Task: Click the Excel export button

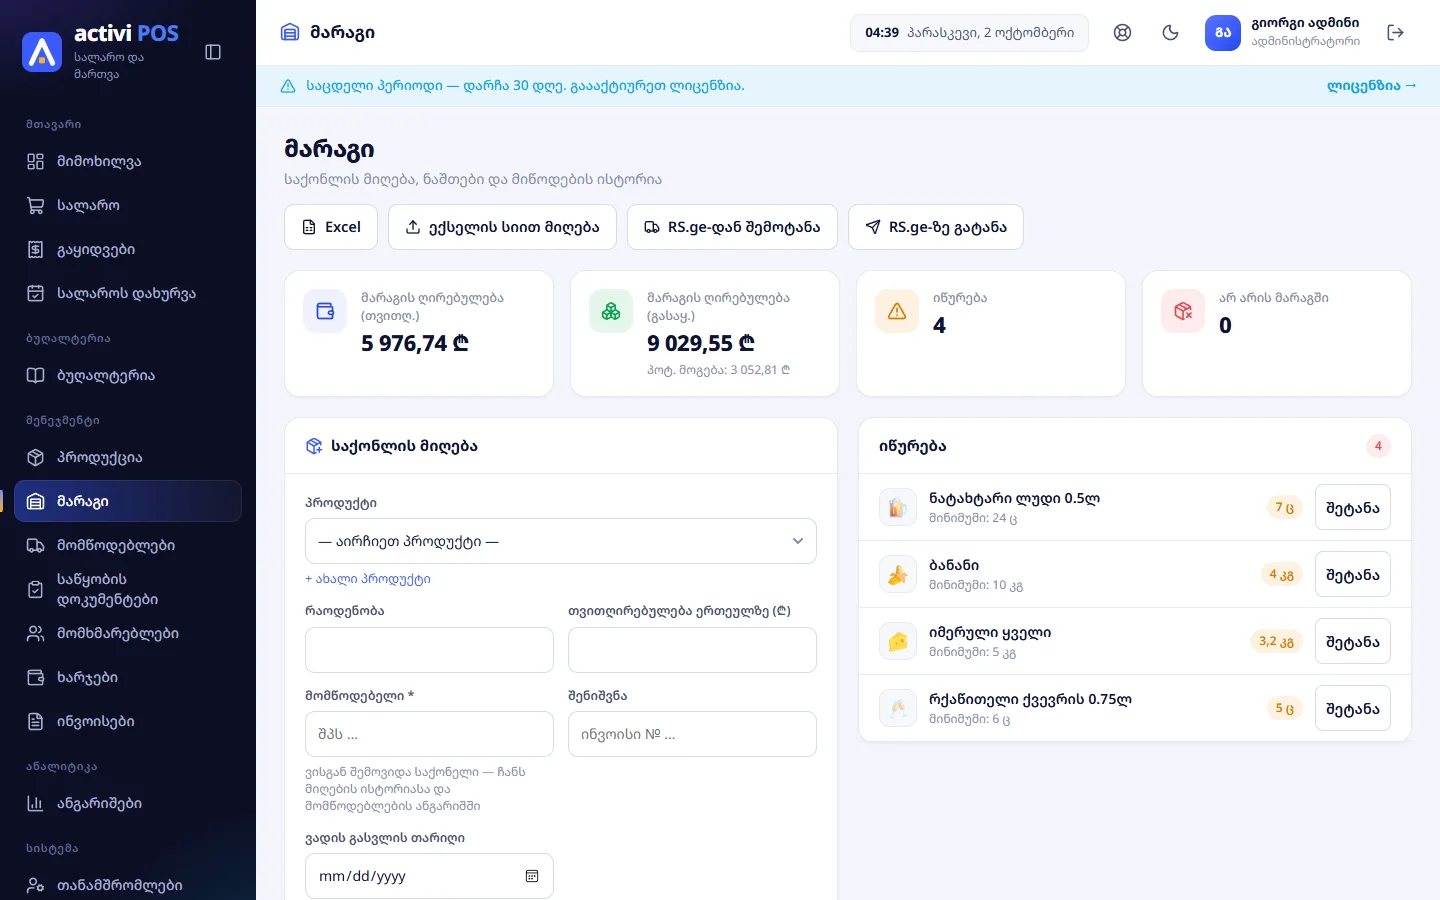Action: coord(331,227)
